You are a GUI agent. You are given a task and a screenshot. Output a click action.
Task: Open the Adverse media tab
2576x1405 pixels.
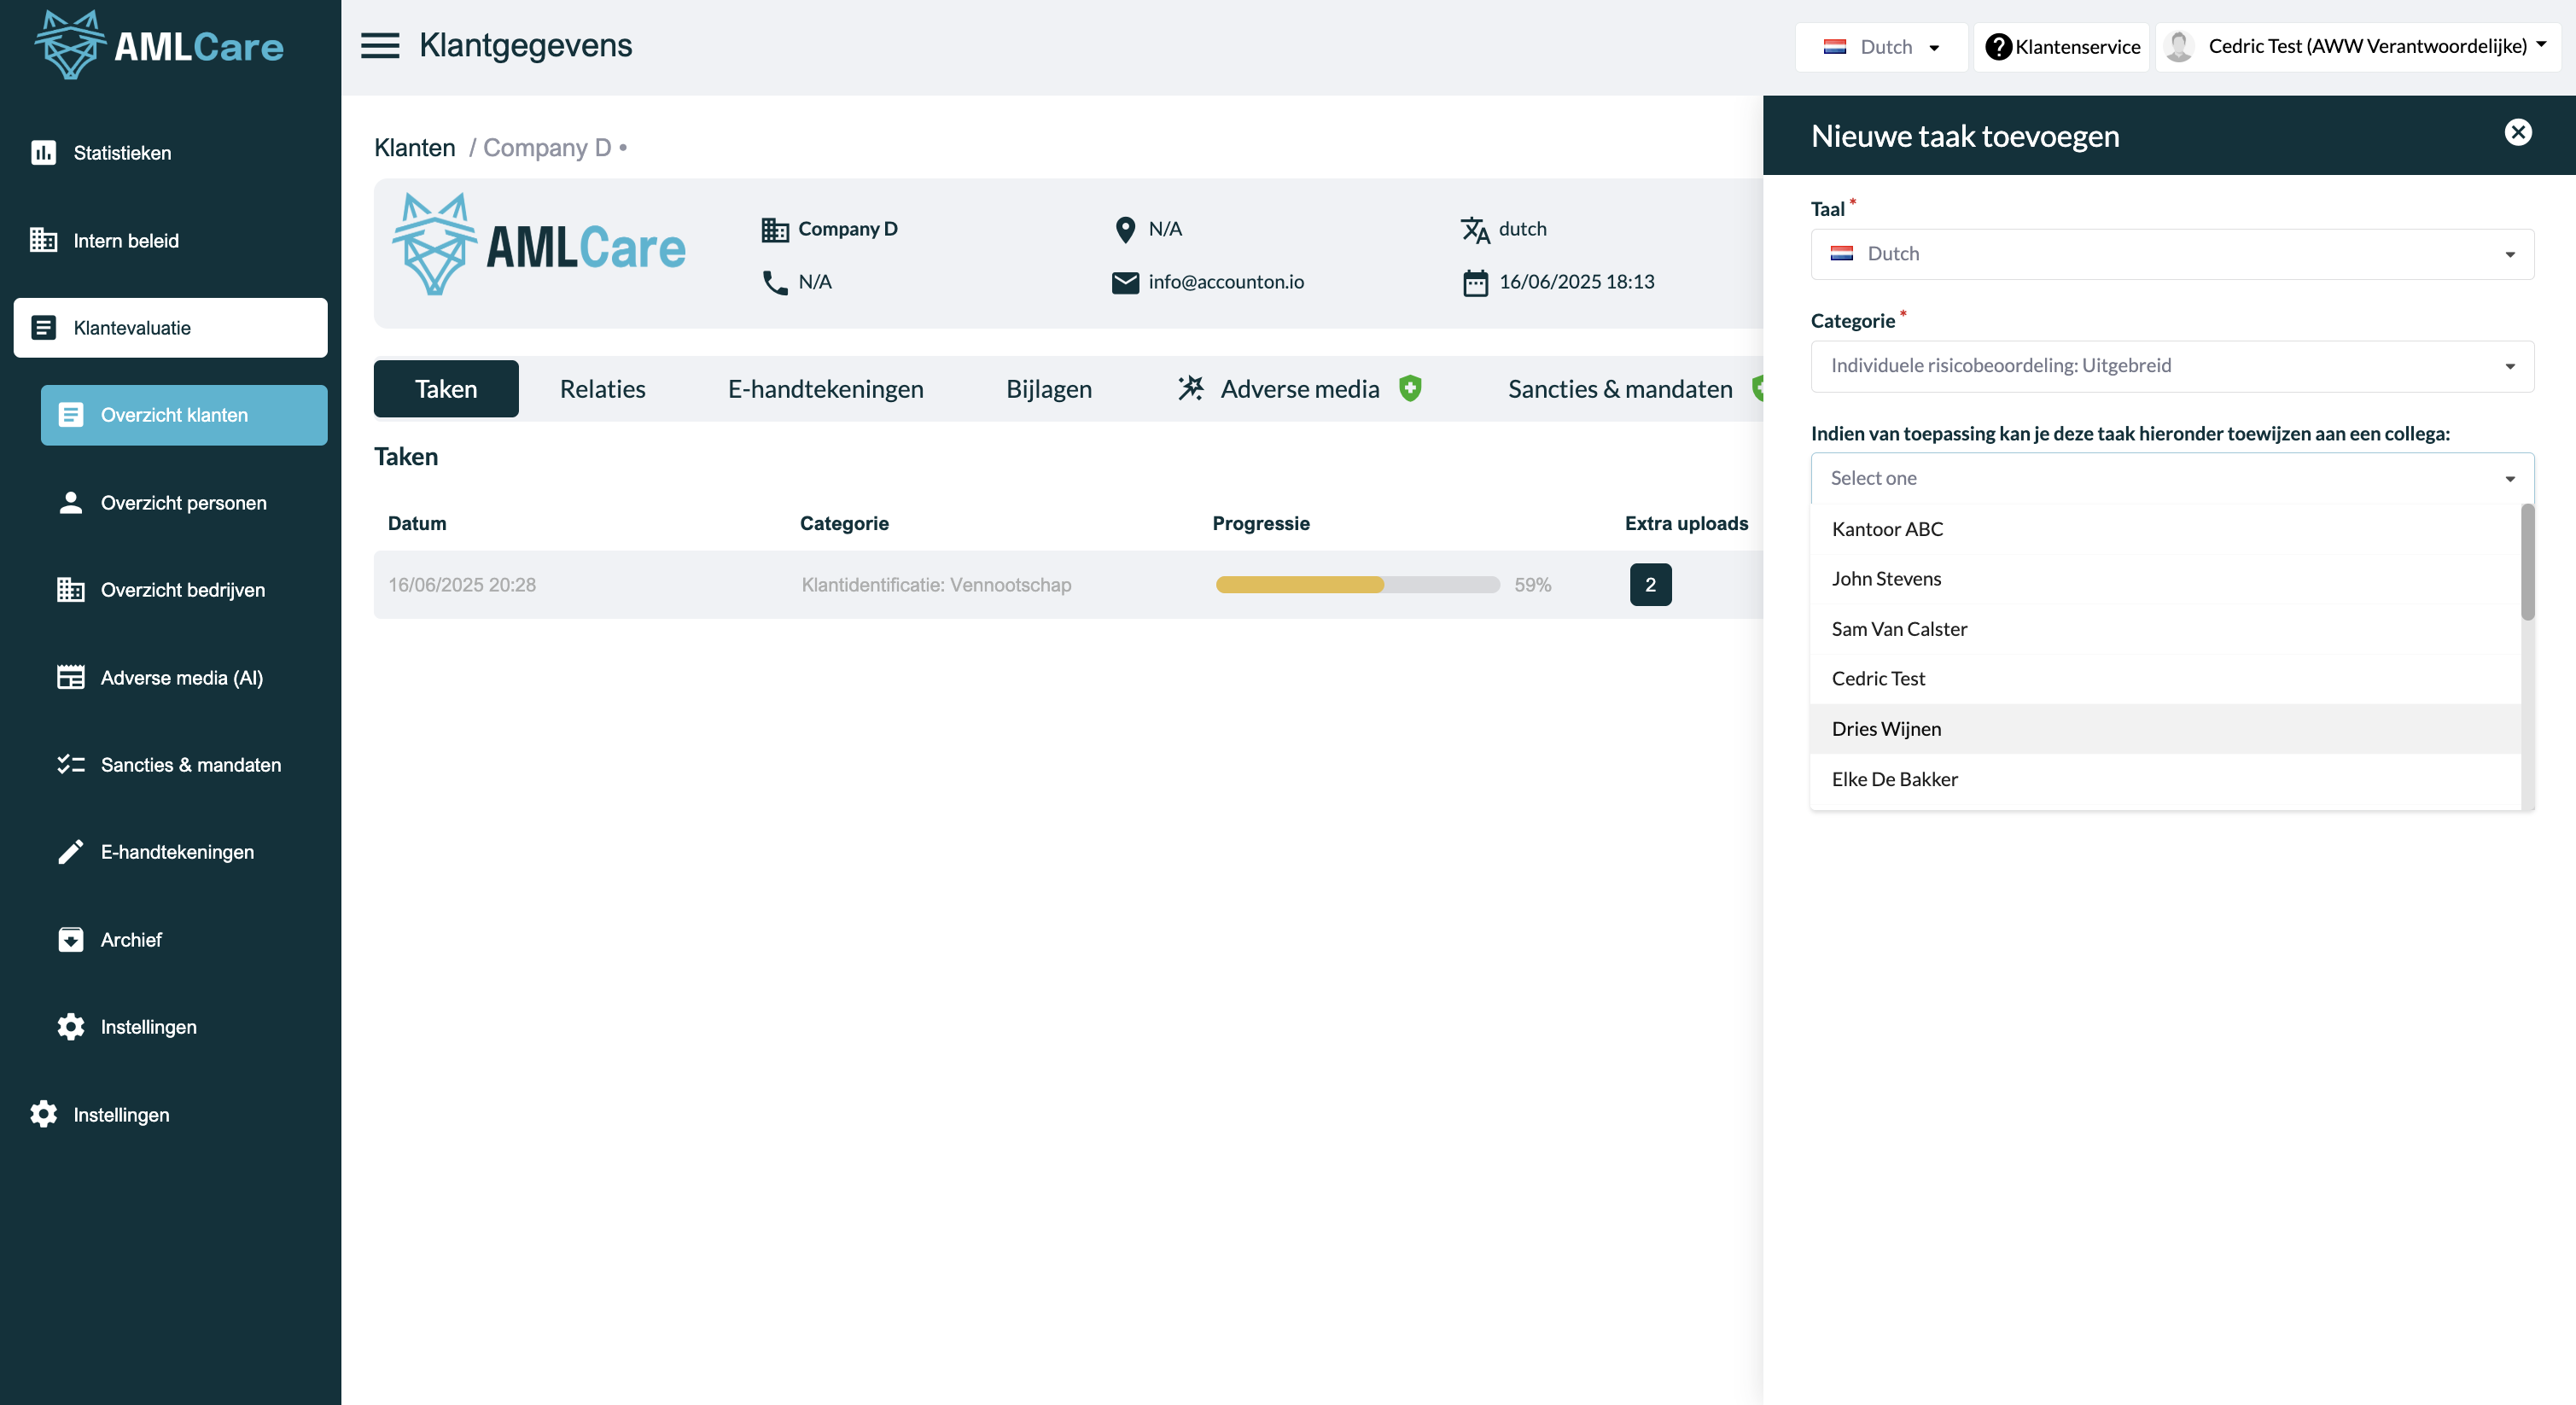click(x=1299, y=388)
